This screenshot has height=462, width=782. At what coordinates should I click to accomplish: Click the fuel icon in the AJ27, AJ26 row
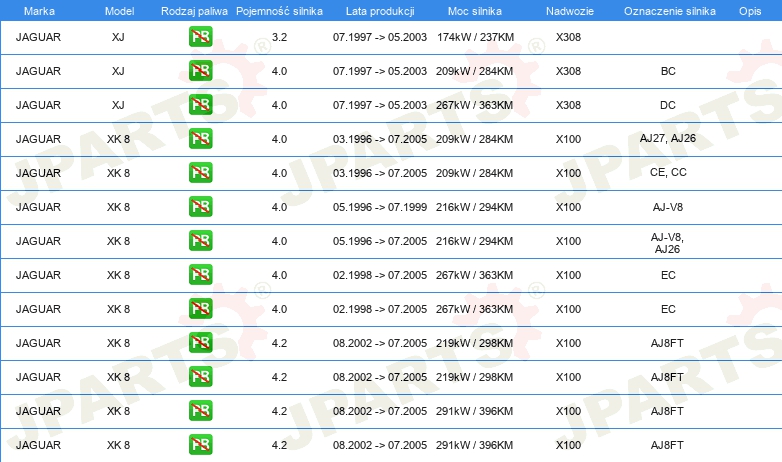pyautogui.click(x=200, y=139)
